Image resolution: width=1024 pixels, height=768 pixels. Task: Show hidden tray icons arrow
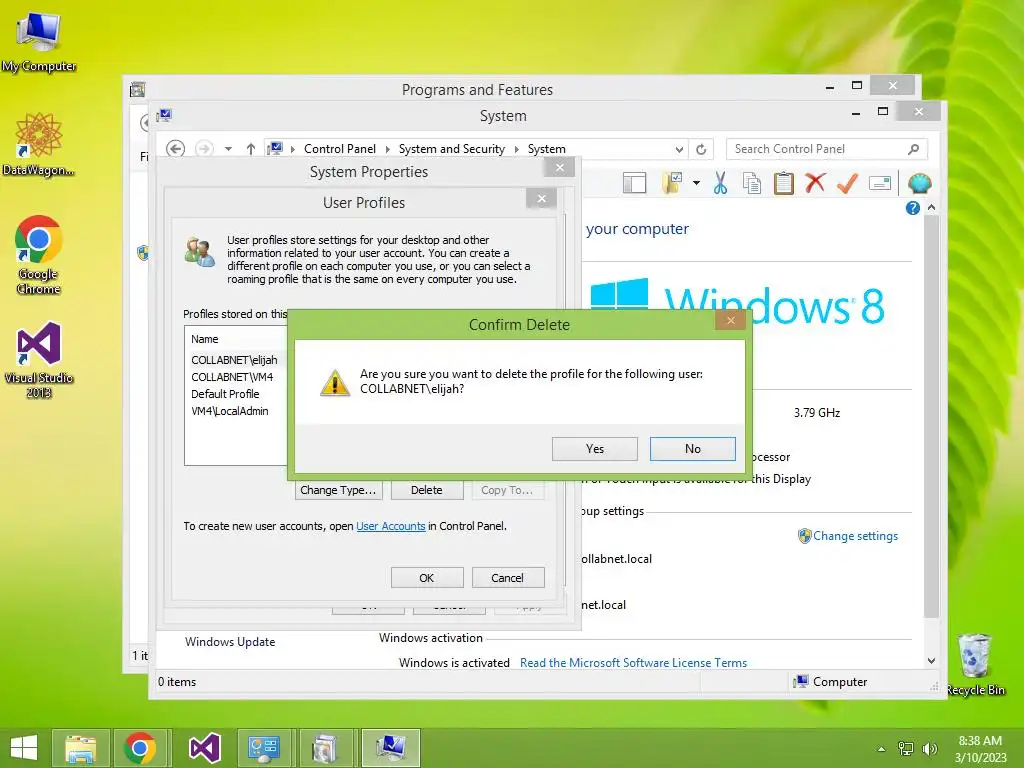(x=882, y=749)
